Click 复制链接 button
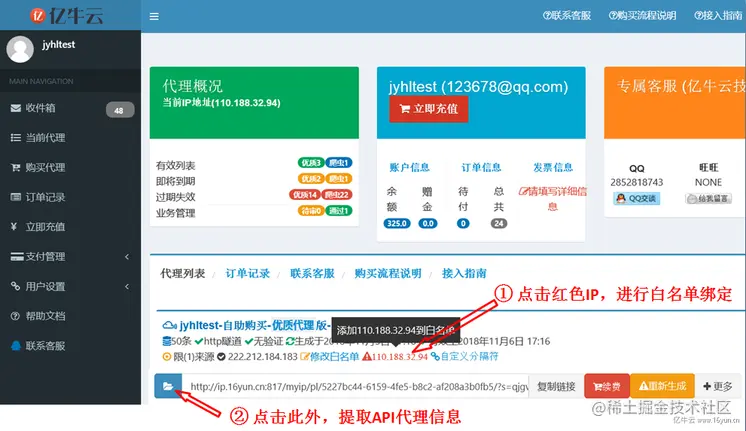The height and width of the screenshot is (431, 746). [556, 387]
